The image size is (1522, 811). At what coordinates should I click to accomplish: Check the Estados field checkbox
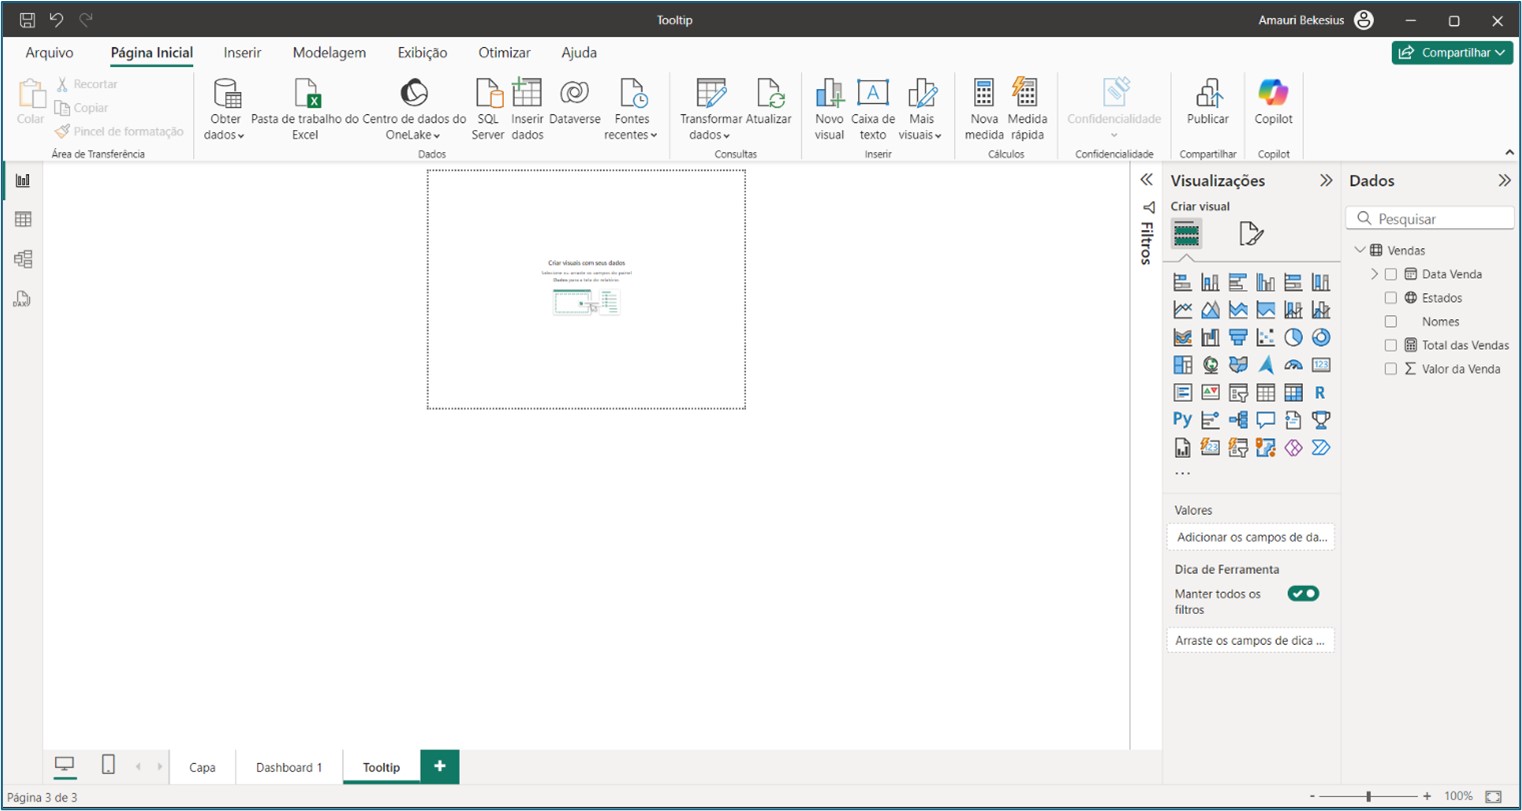pyautogui.click(x=1390, y=297)
